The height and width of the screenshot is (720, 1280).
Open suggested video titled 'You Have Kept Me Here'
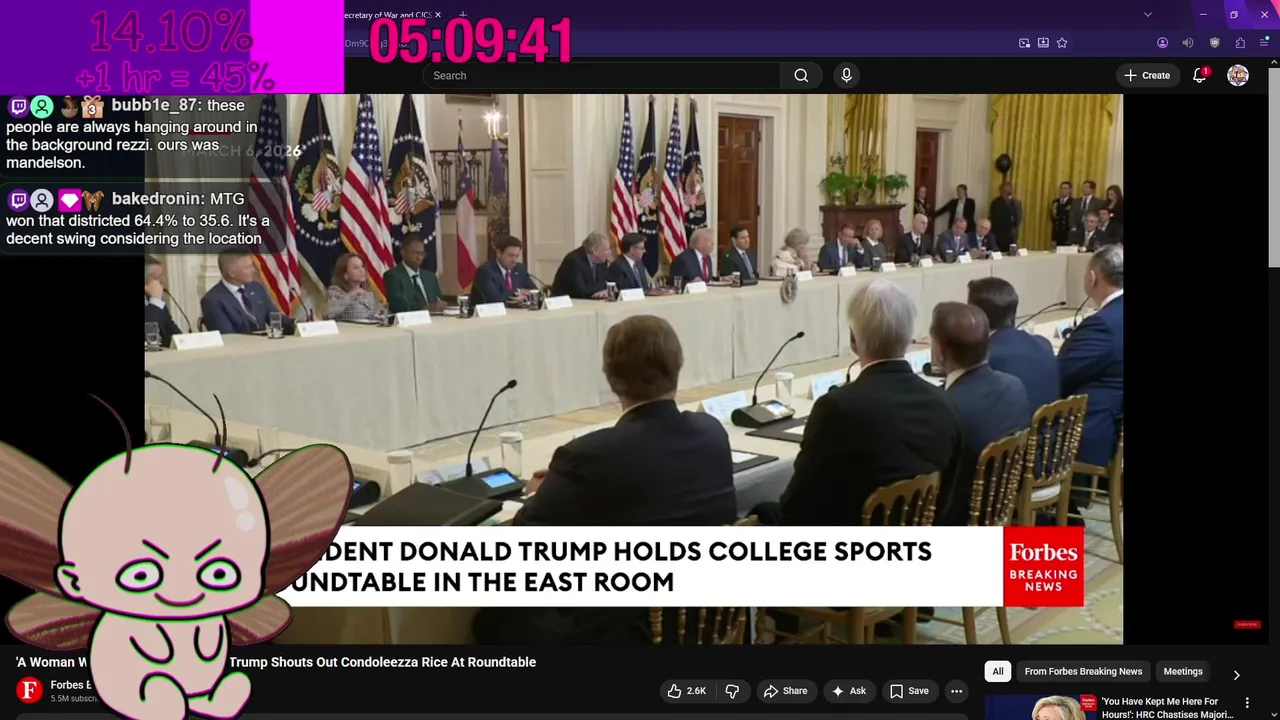point(1166,708)
